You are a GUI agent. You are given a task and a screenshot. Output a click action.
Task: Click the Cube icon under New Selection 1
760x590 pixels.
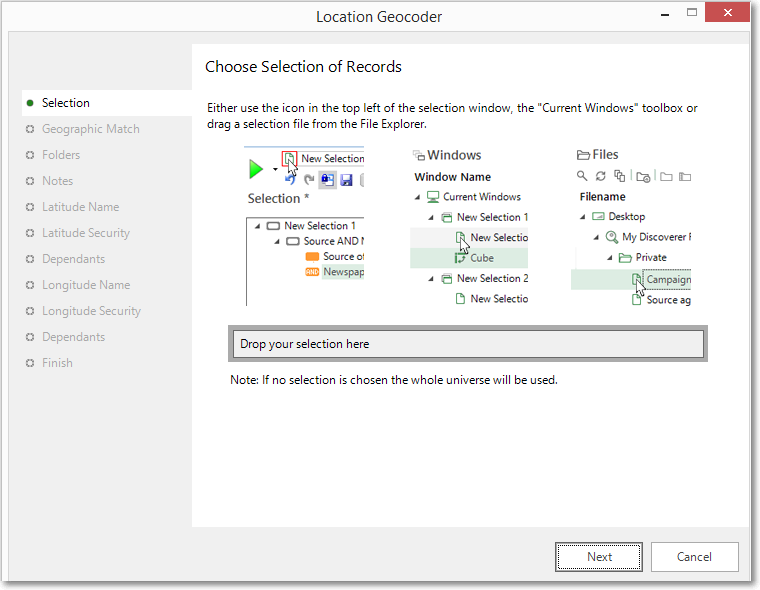coord(460,258)
